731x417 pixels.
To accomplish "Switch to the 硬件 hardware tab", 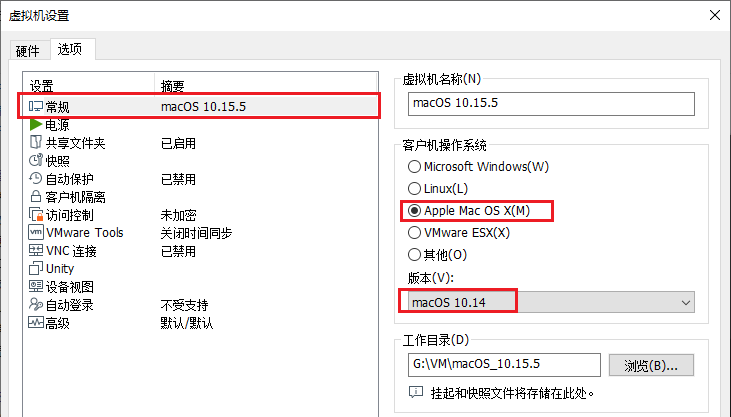I will tap(28, 51).
